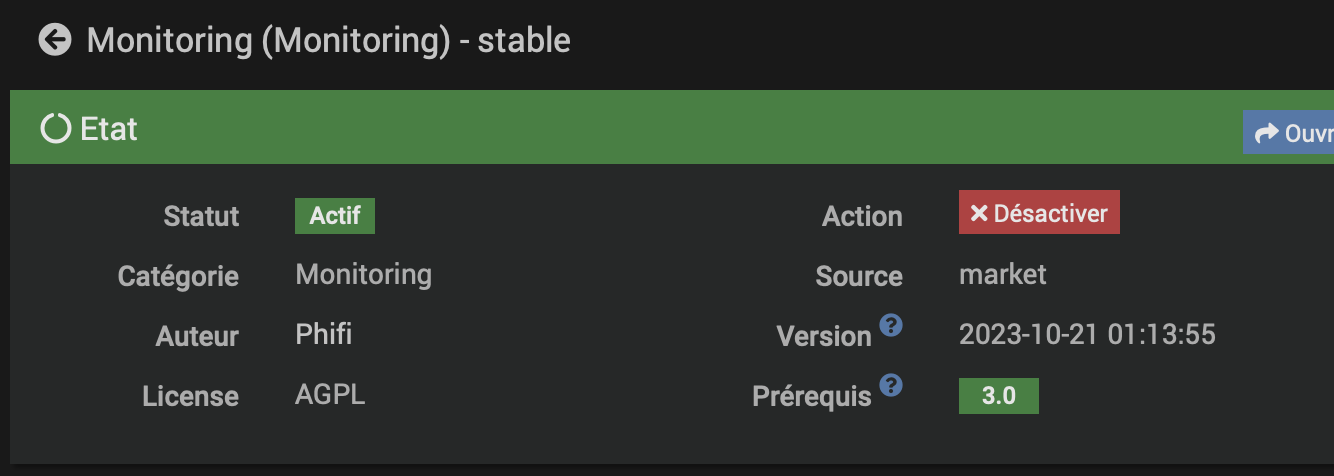Click the green Actif status badge
The image size is (1334, 476).
pos(334,216)
